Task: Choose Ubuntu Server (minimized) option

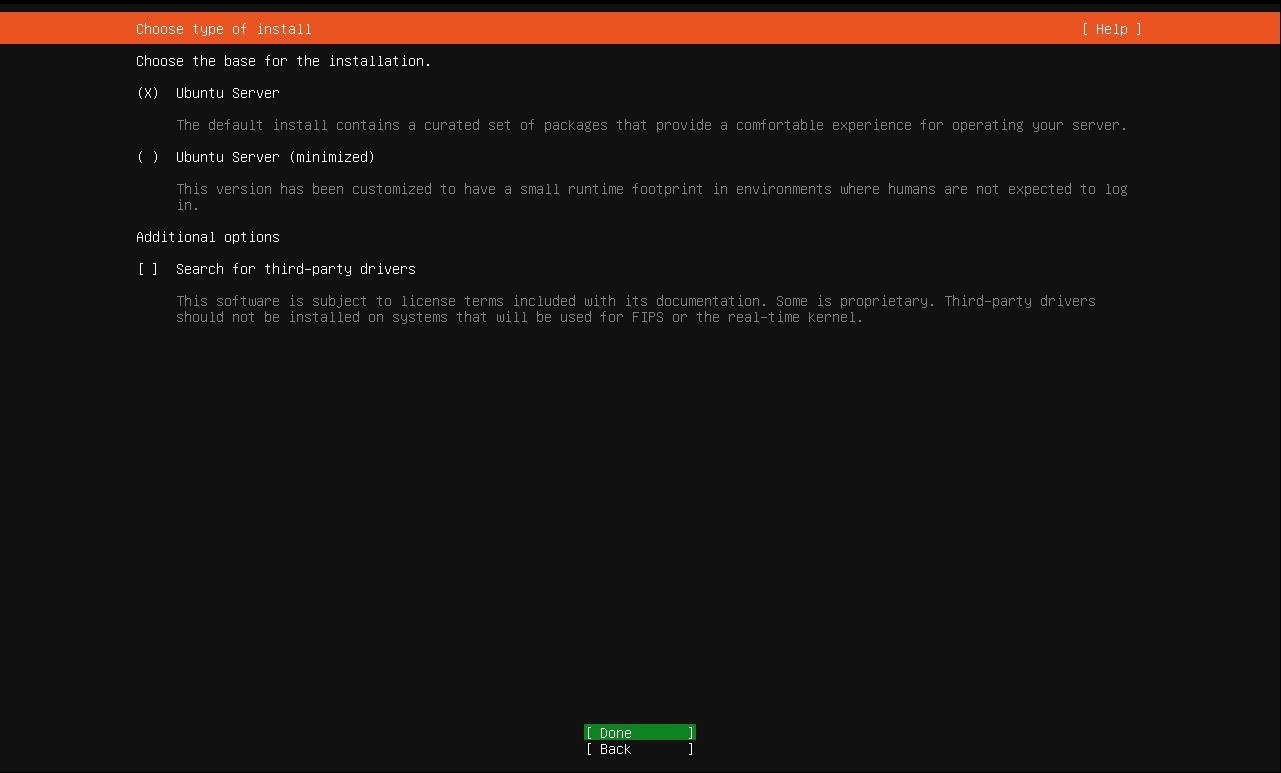Action: (146, 157)
